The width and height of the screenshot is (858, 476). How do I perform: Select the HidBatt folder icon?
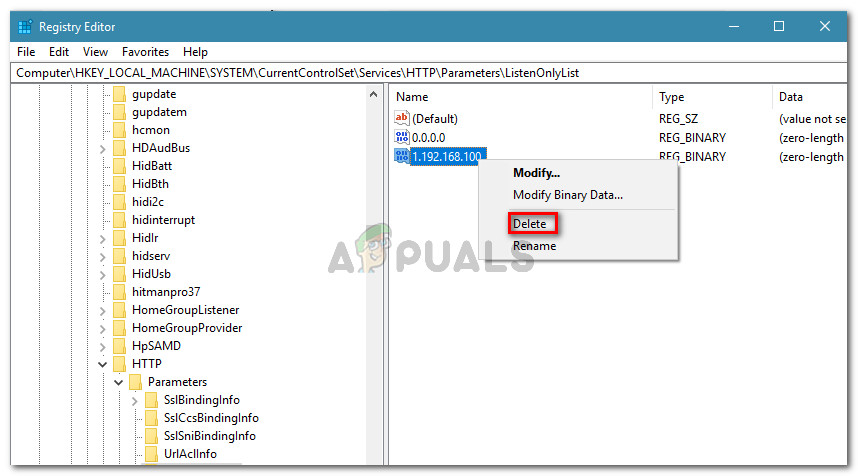(x=119, y=166)
